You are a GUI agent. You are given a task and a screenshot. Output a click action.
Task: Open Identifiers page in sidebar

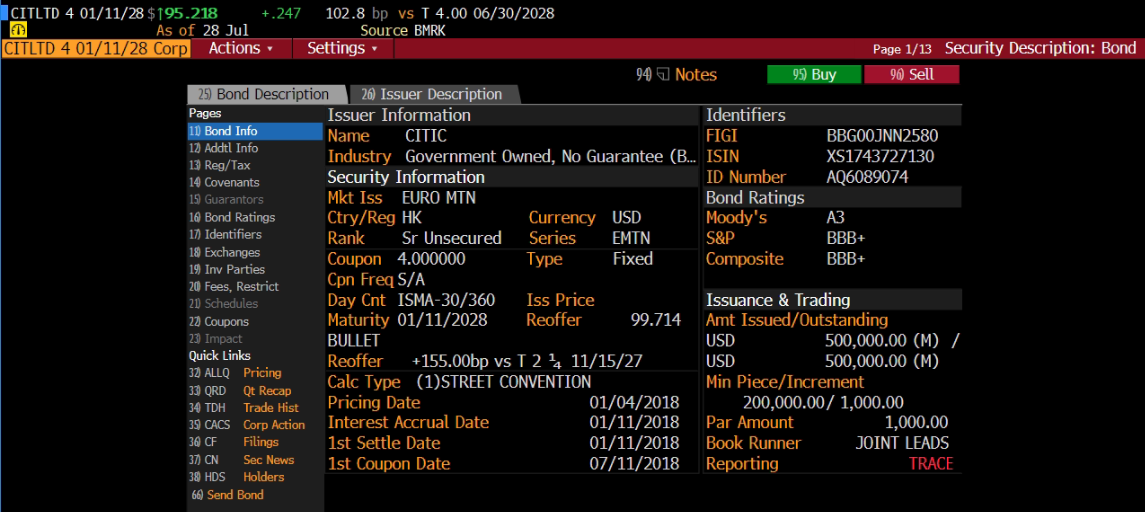pos(225,234)
